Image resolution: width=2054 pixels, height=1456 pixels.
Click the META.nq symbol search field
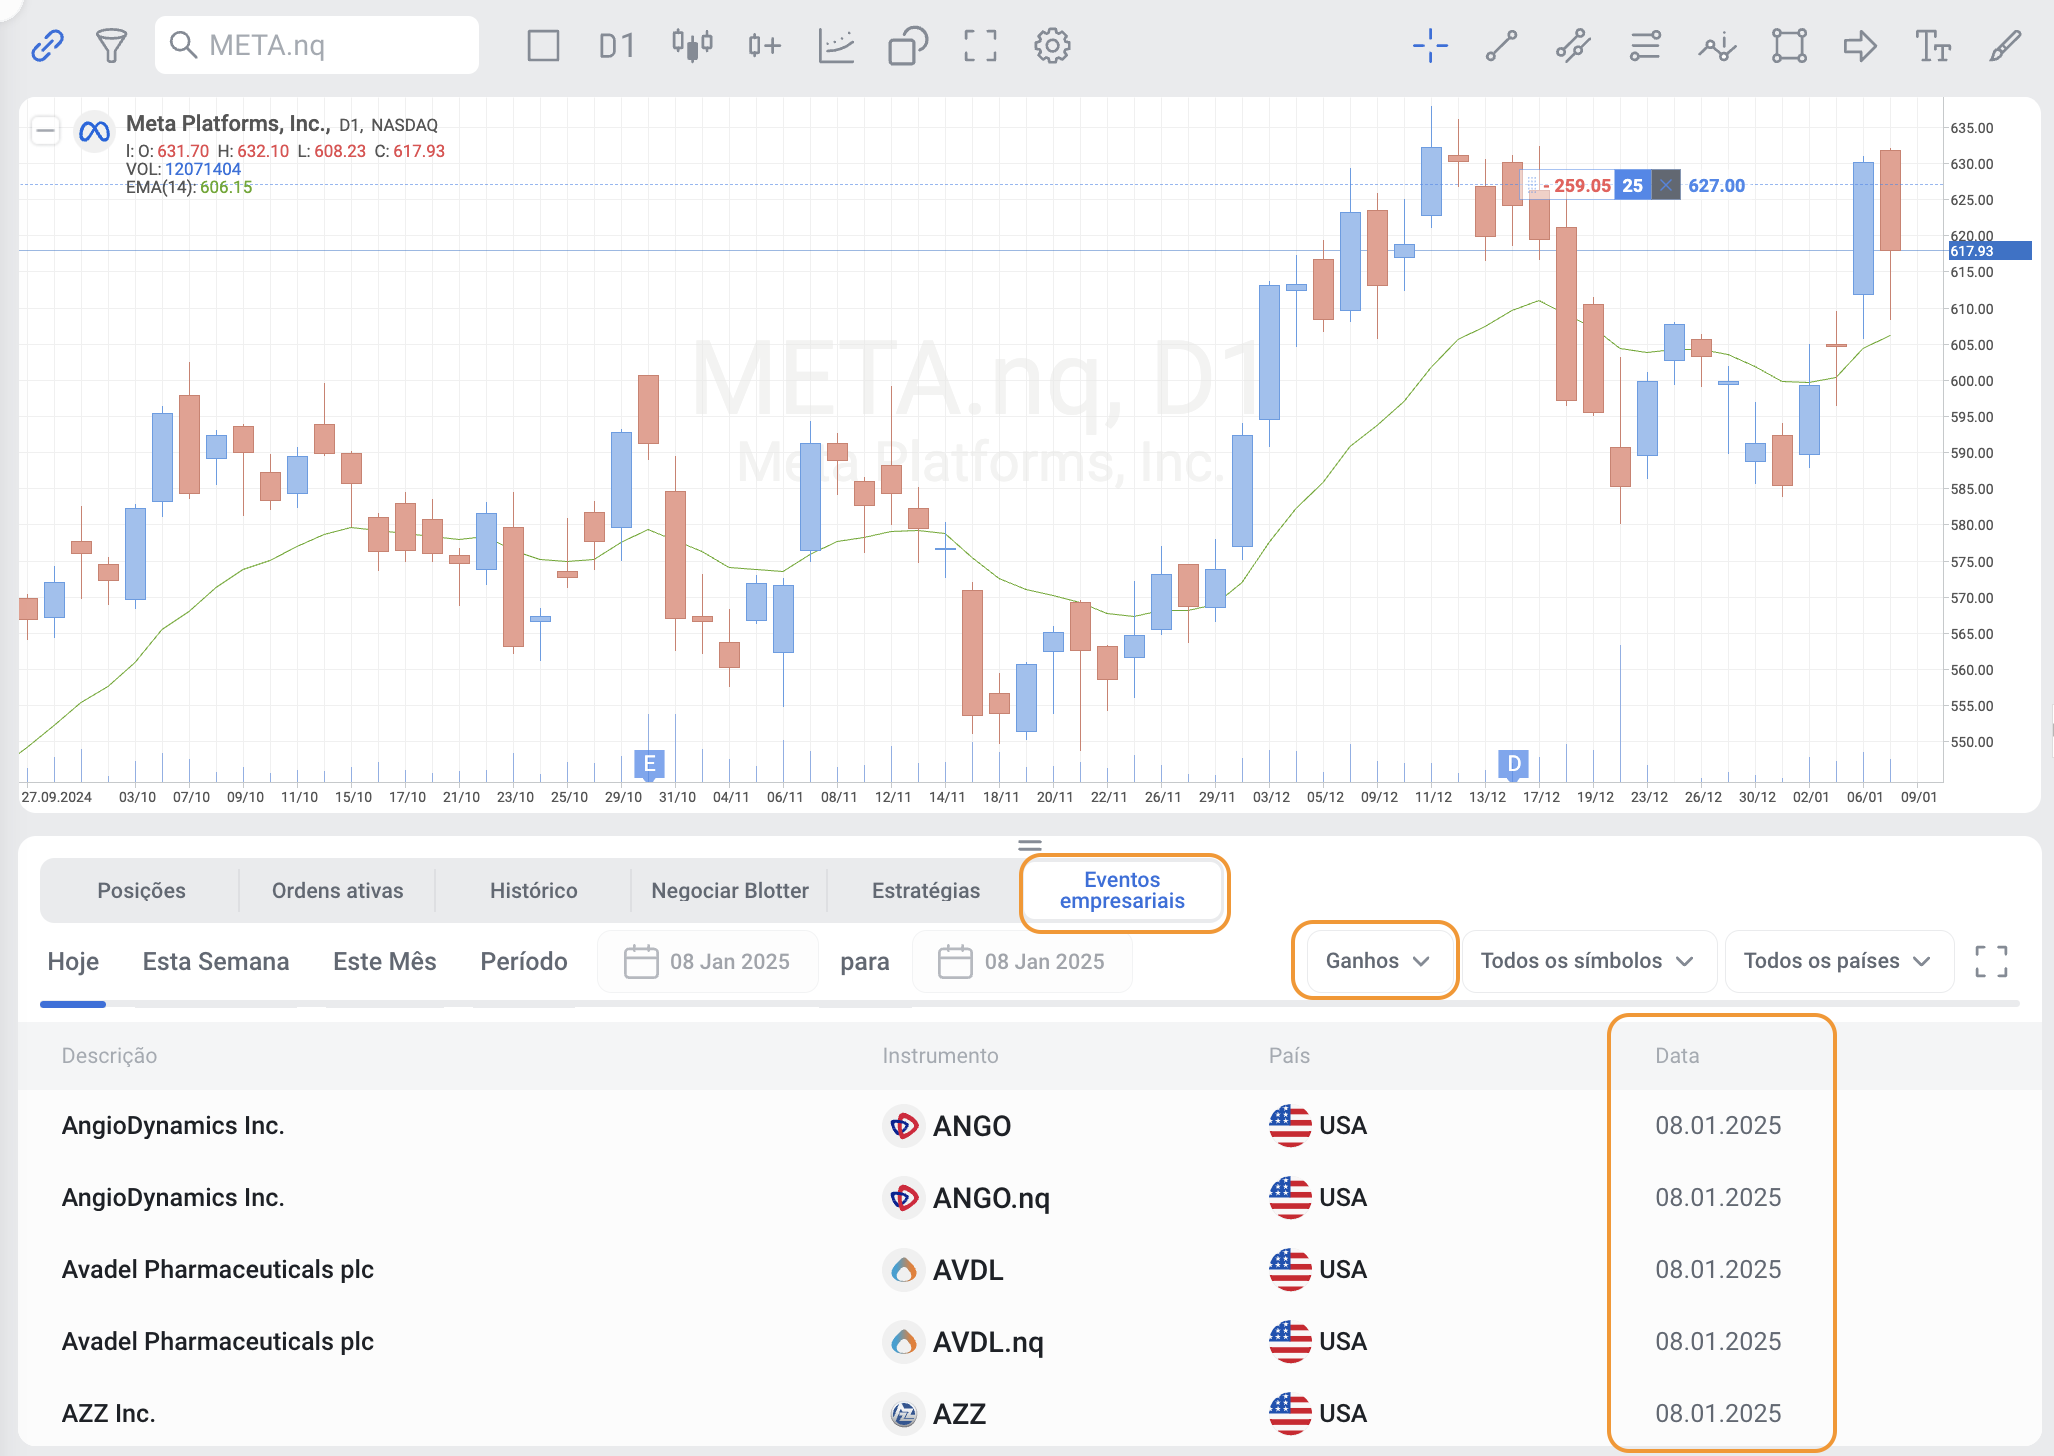point(318,45)
